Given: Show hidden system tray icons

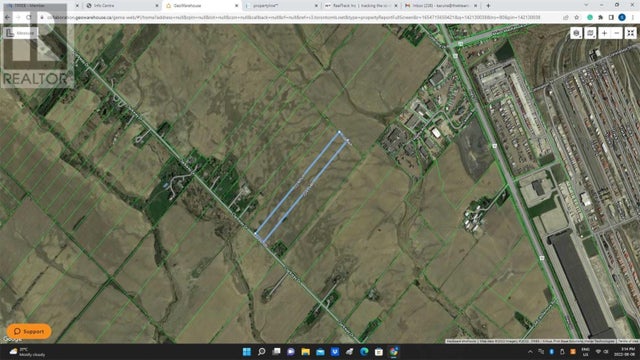Looking at the screenshot, I should (x=530, y=351).
